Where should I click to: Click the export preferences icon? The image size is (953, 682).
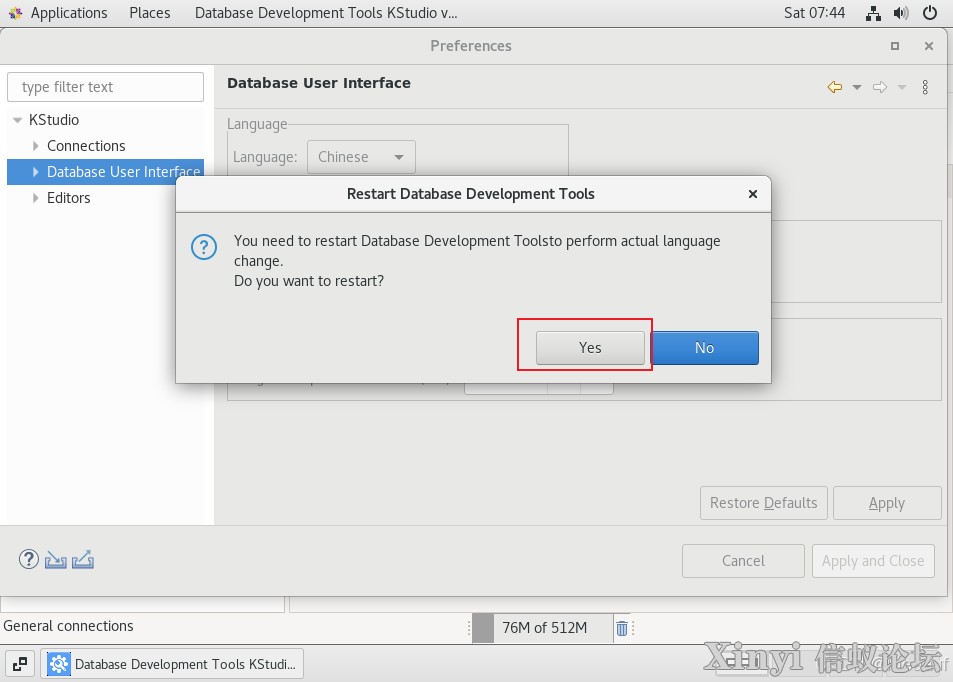[x=83, y=559]
